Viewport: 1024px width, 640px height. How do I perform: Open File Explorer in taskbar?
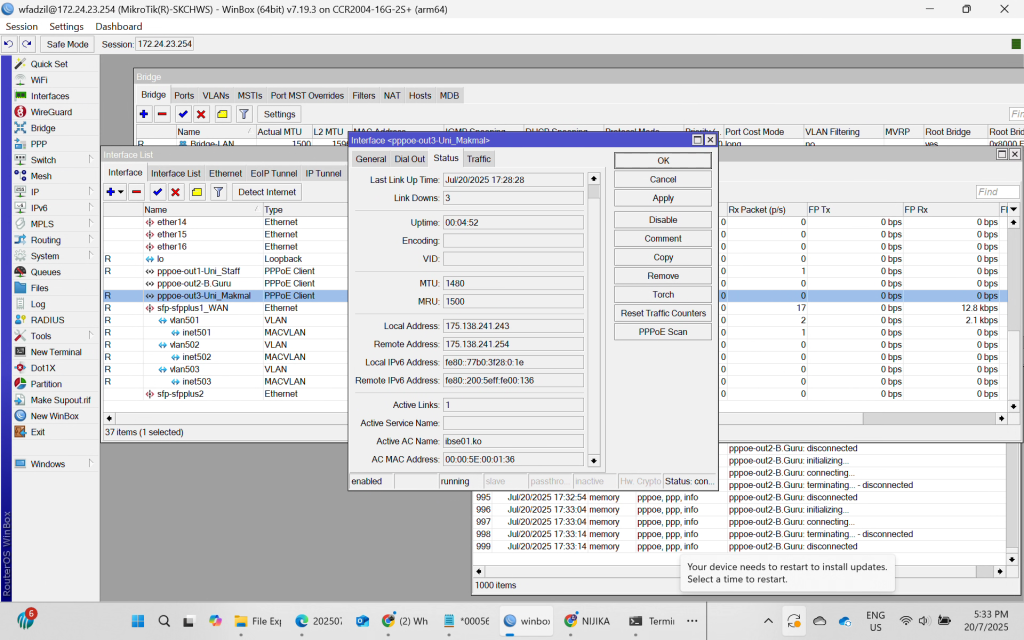(x=258, y=621)
